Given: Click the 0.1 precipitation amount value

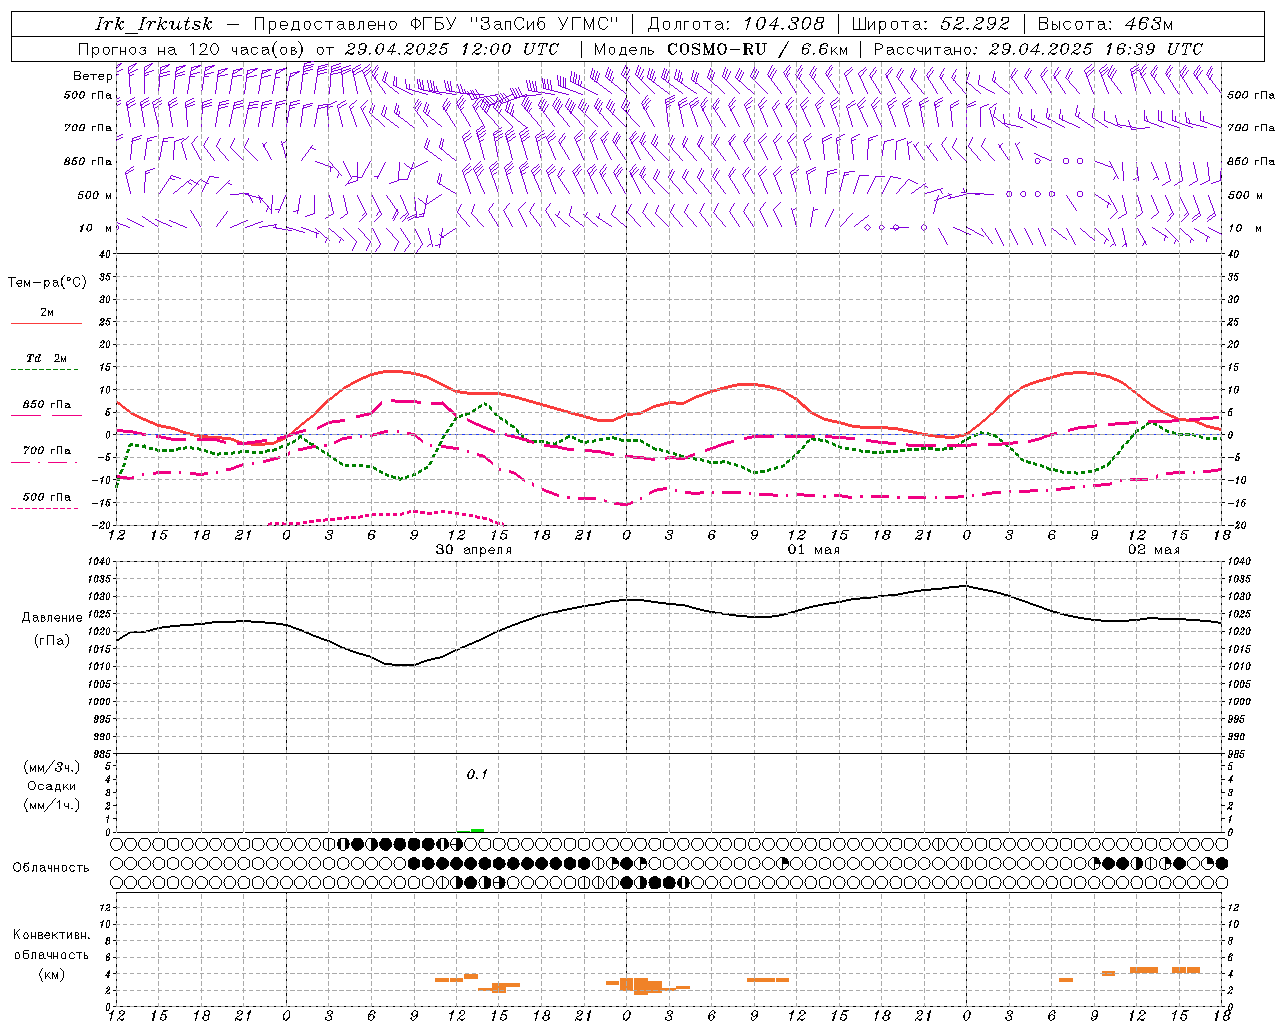Looking at the screenshot, I should coord(477,774).
